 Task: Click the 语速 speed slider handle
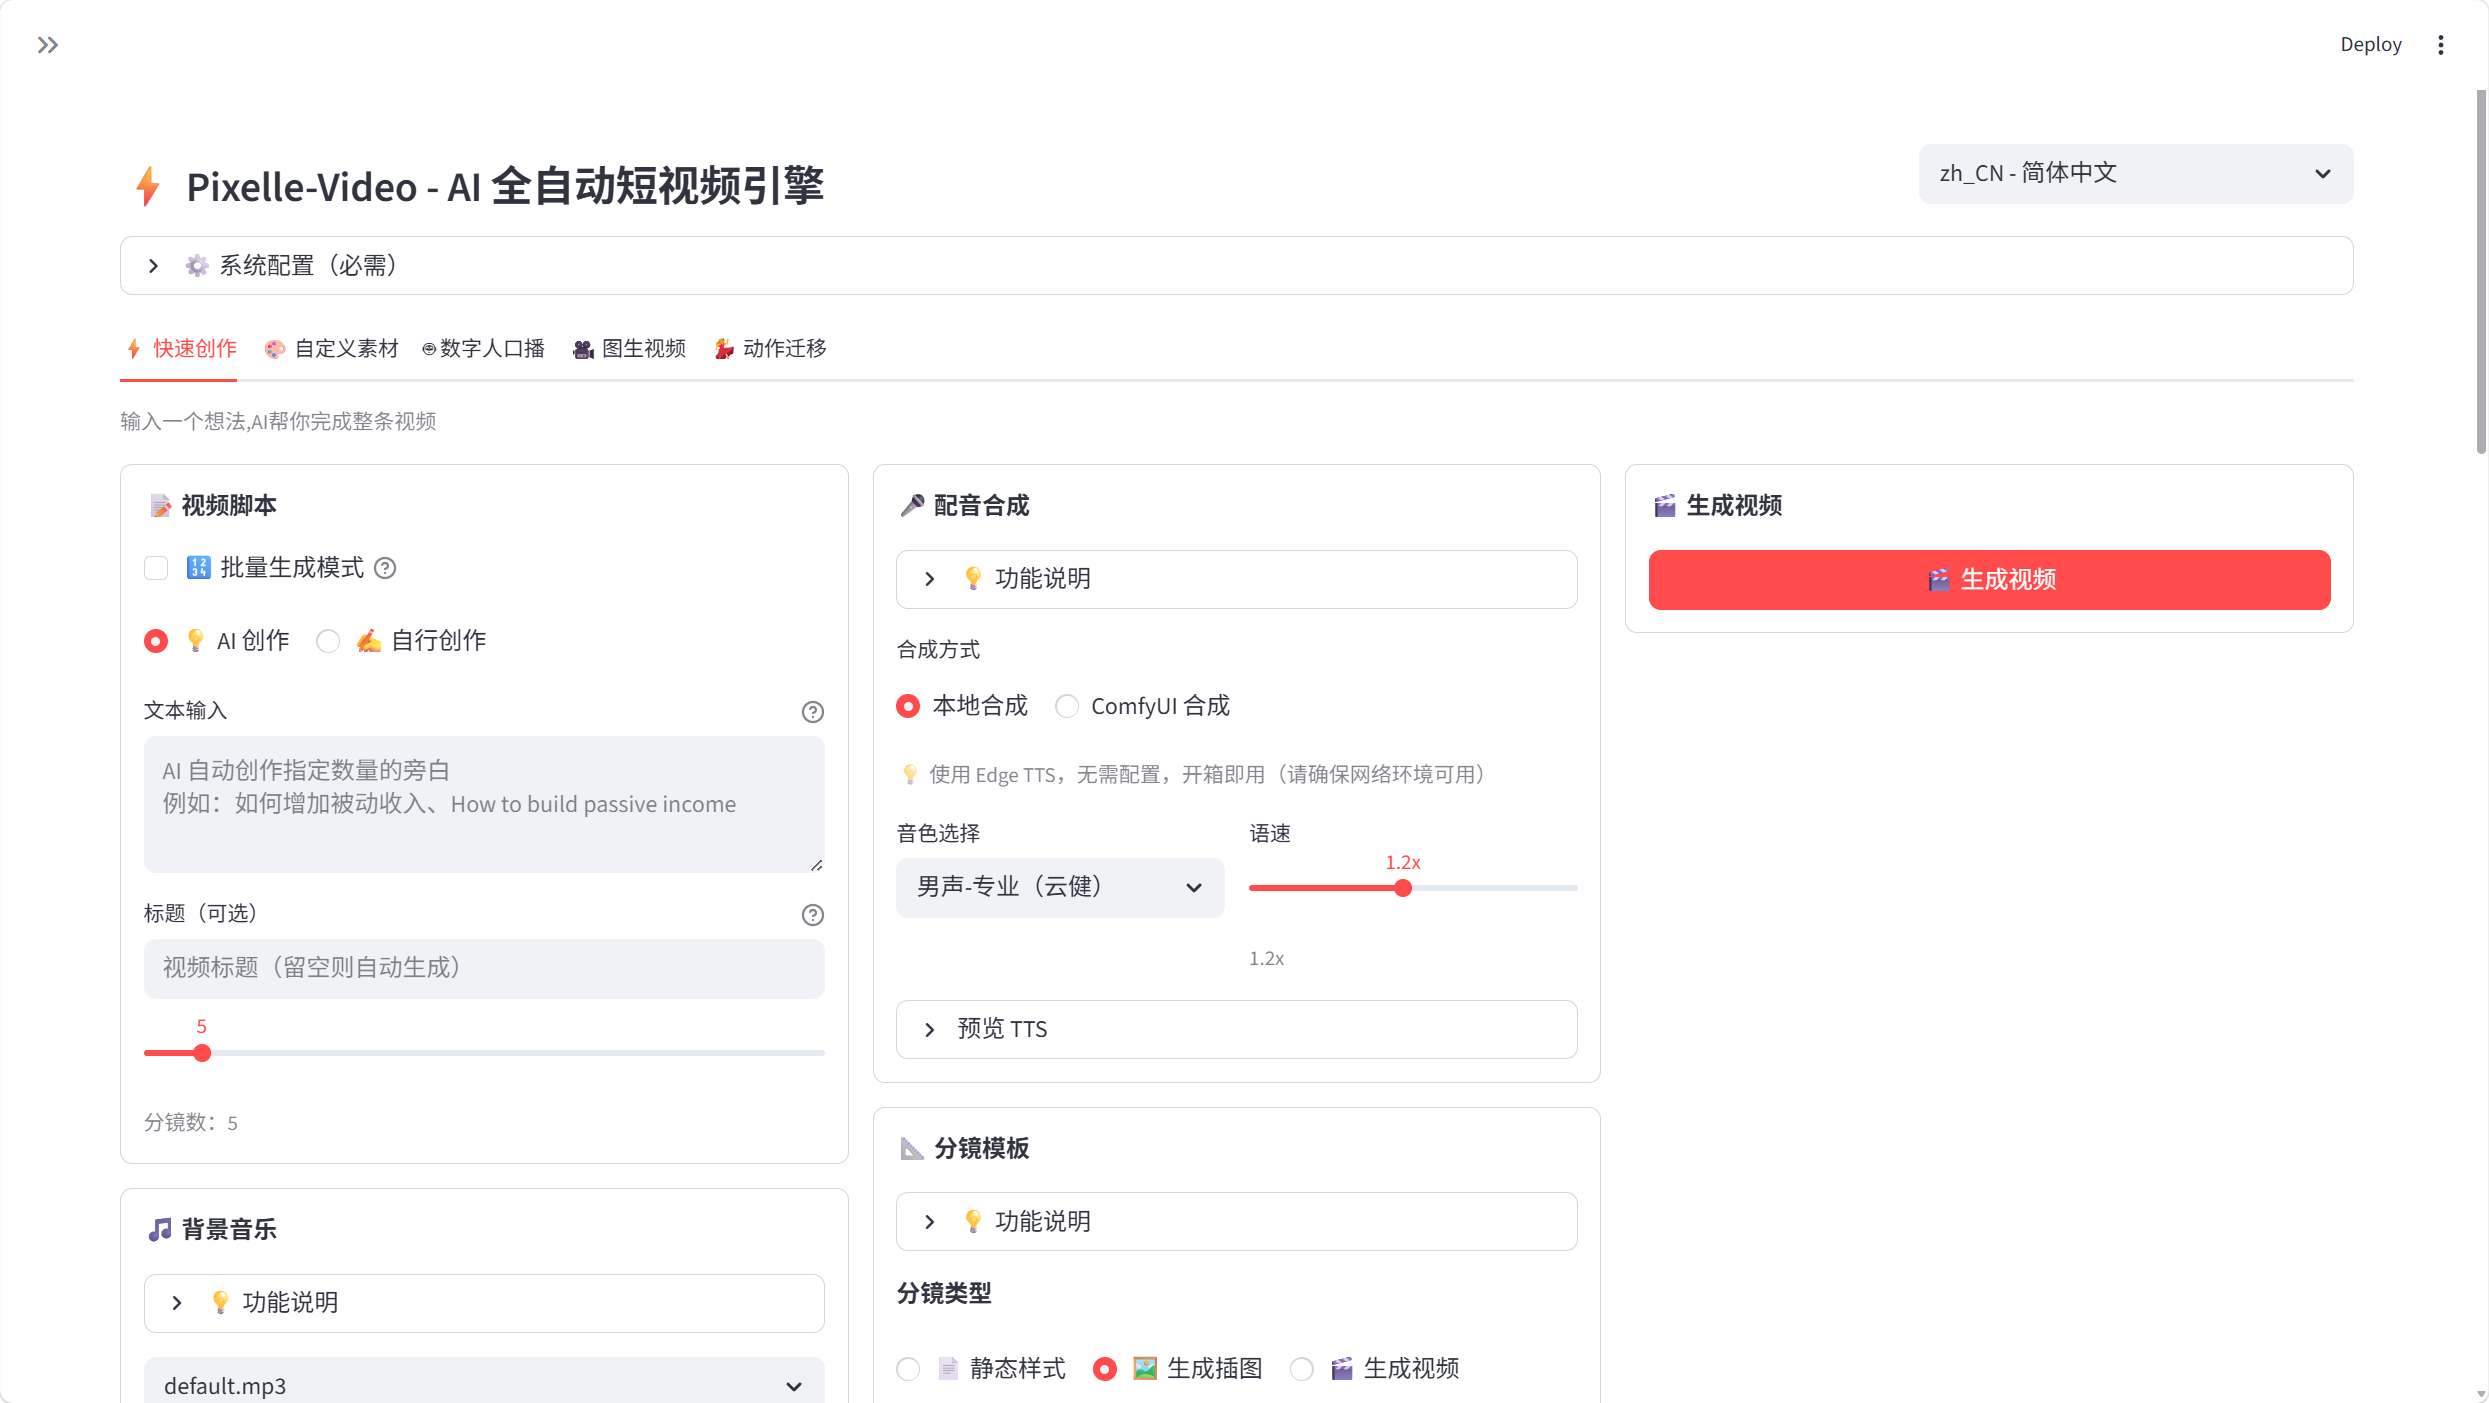1403,887
